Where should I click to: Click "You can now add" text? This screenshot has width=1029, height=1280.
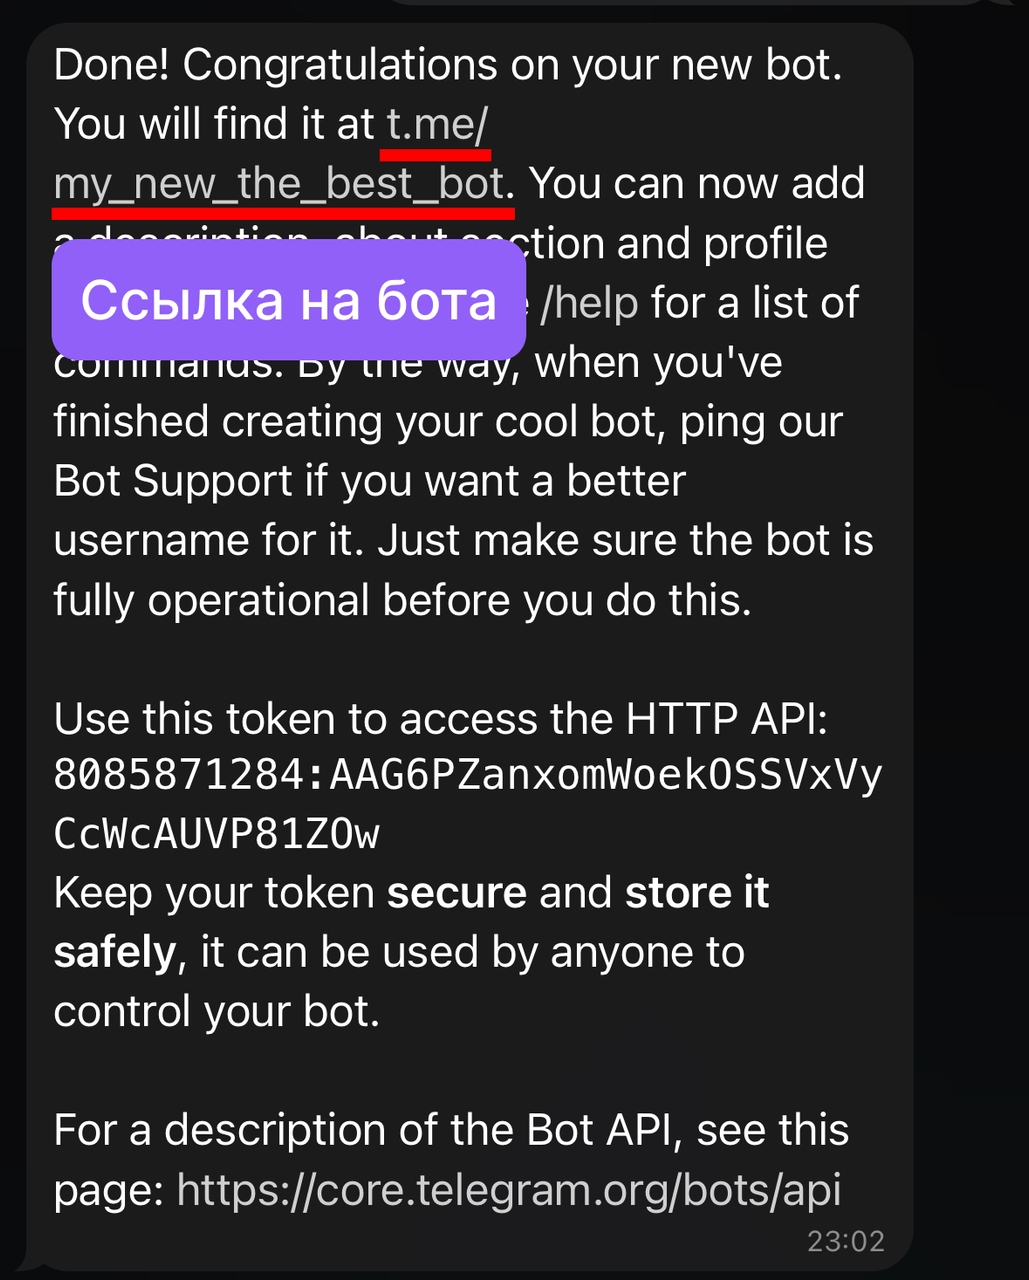point(697,184)
